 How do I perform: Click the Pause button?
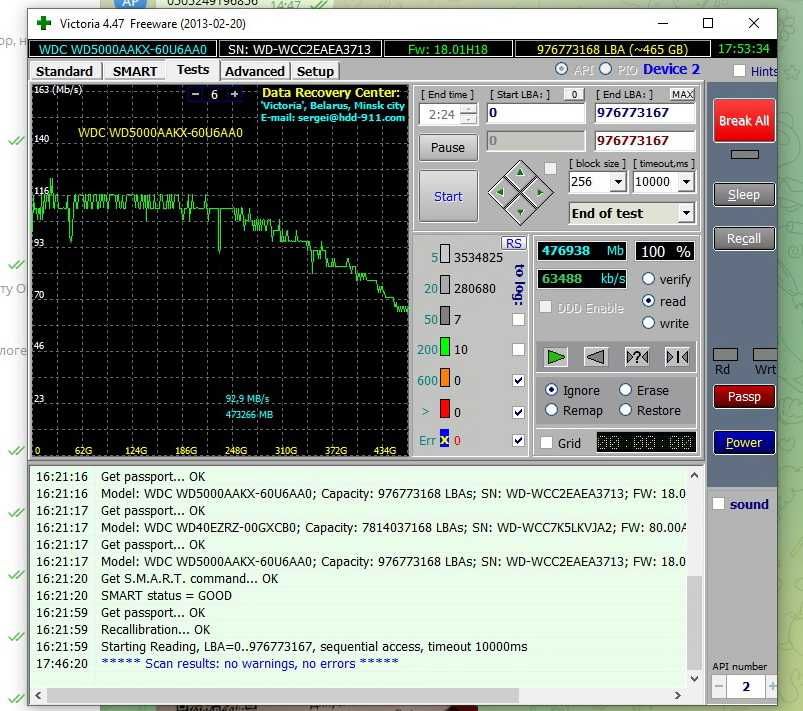coord(448,148)
